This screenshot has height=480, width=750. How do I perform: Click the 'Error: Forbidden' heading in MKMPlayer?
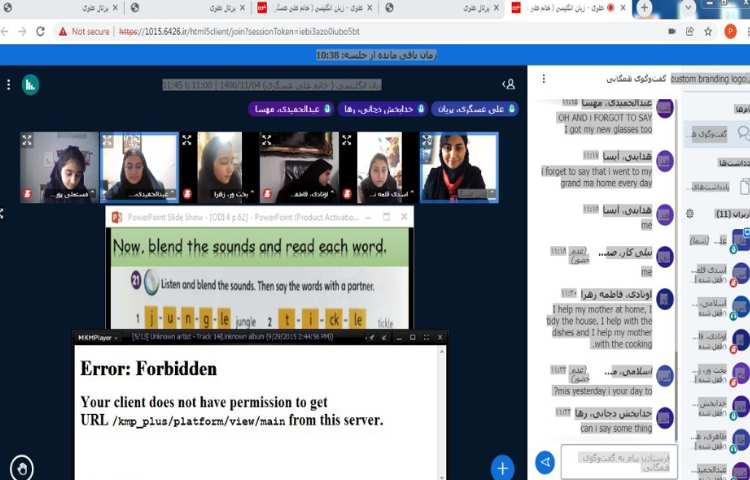point(148,369)
